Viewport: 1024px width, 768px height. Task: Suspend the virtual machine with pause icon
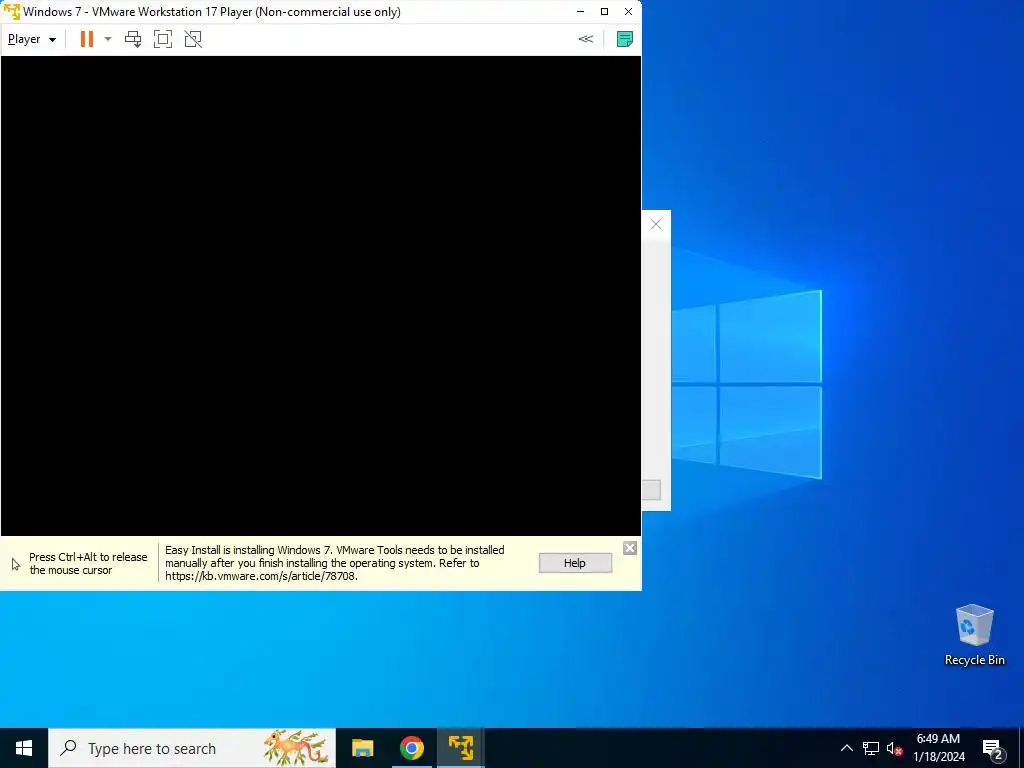click(86, 39)
